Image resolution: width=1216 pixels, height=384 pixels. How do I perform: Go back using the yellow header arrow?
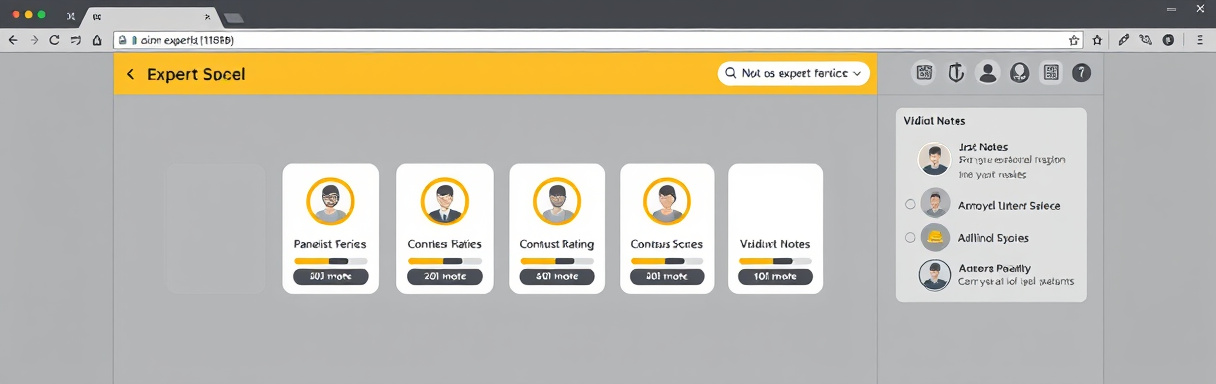pos(130,74)
